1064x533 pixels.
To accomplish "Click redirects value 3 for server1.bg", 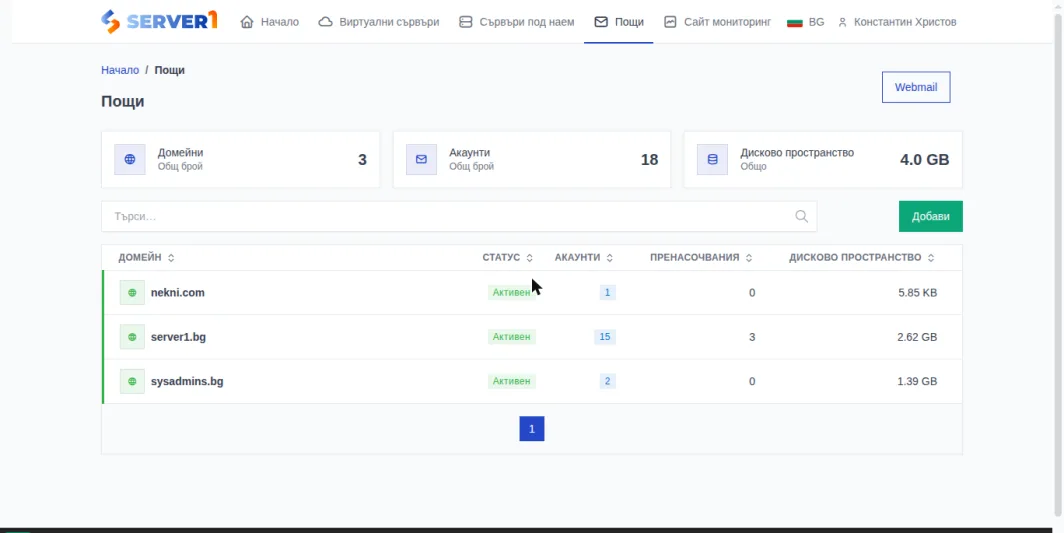I will 752,337.
